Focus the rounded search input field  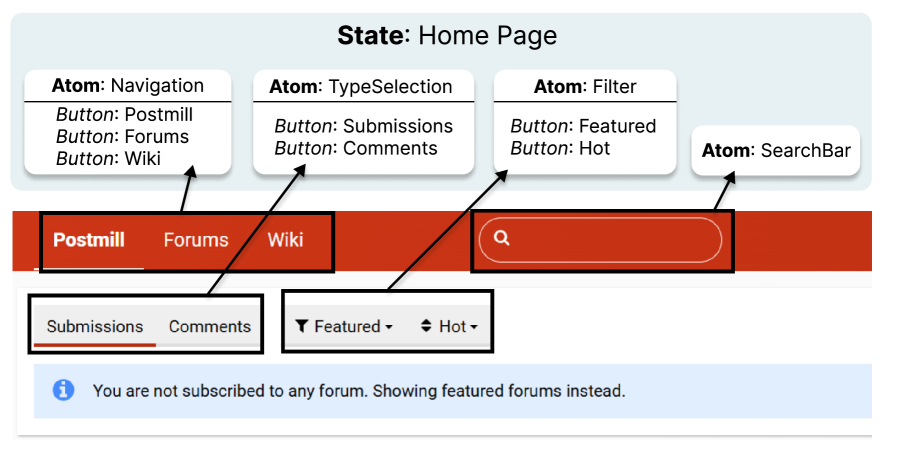coord(610,240)
